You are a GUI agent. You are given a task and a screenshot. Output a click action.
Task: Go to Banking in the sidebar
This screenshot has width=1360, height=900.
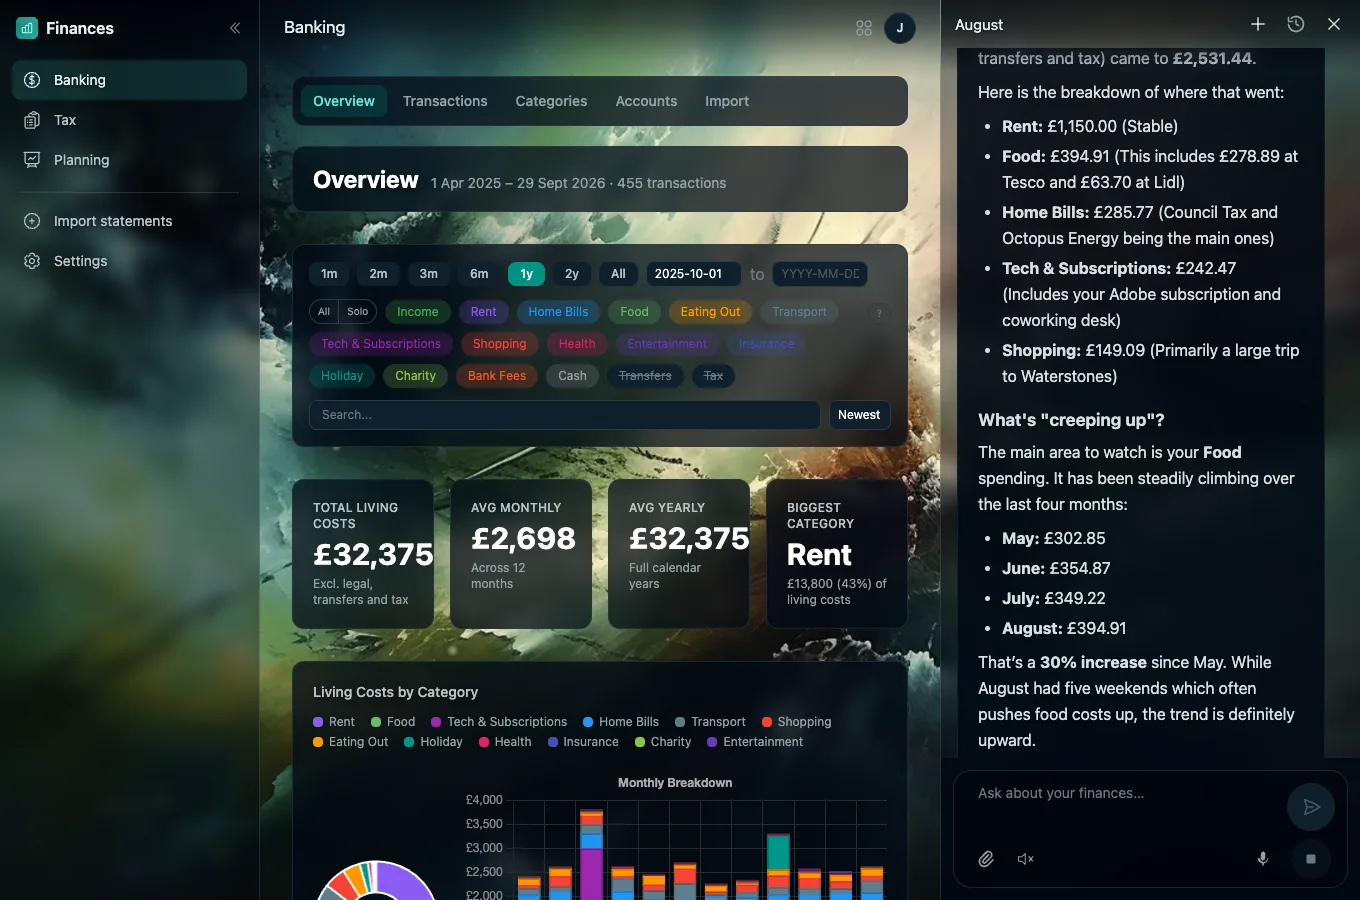(x=129, y=80)
